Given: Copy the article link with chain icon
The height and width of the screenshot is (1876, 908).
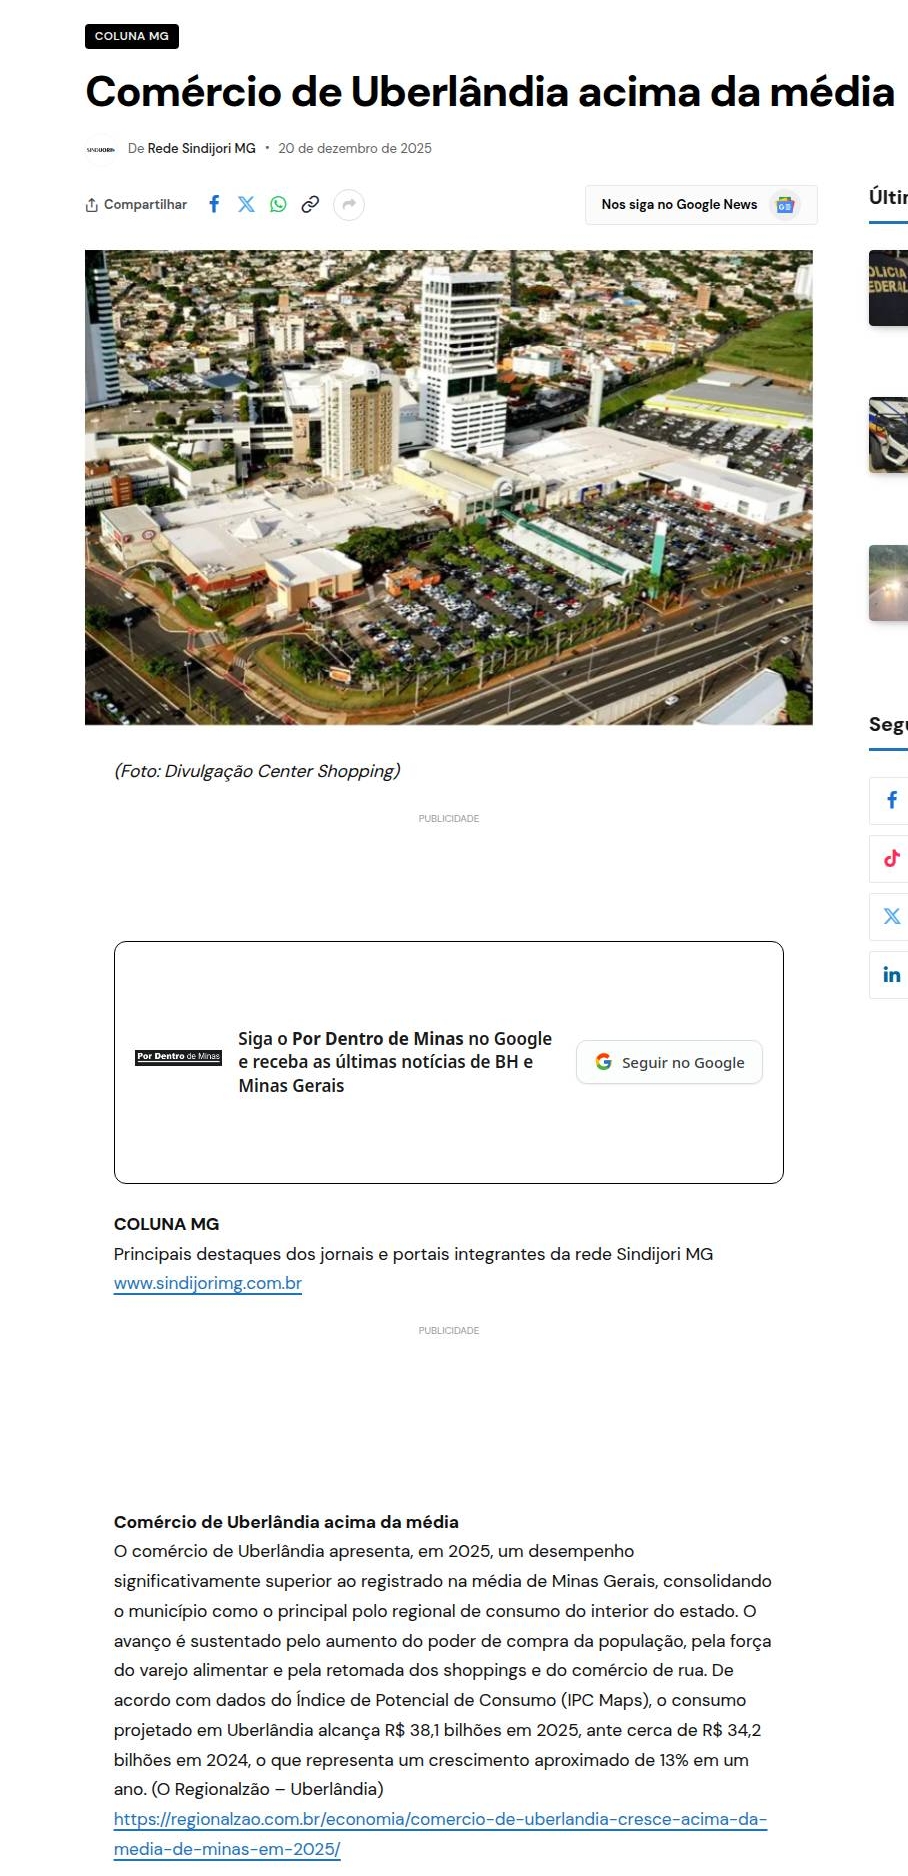Looking at the screenshot, I should tap(310, 204).
